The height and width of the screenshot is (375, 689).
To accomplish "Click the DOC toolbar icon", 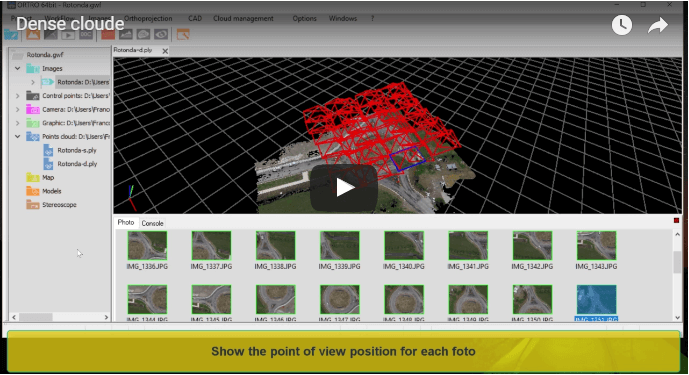I will (x=86, y=34).
